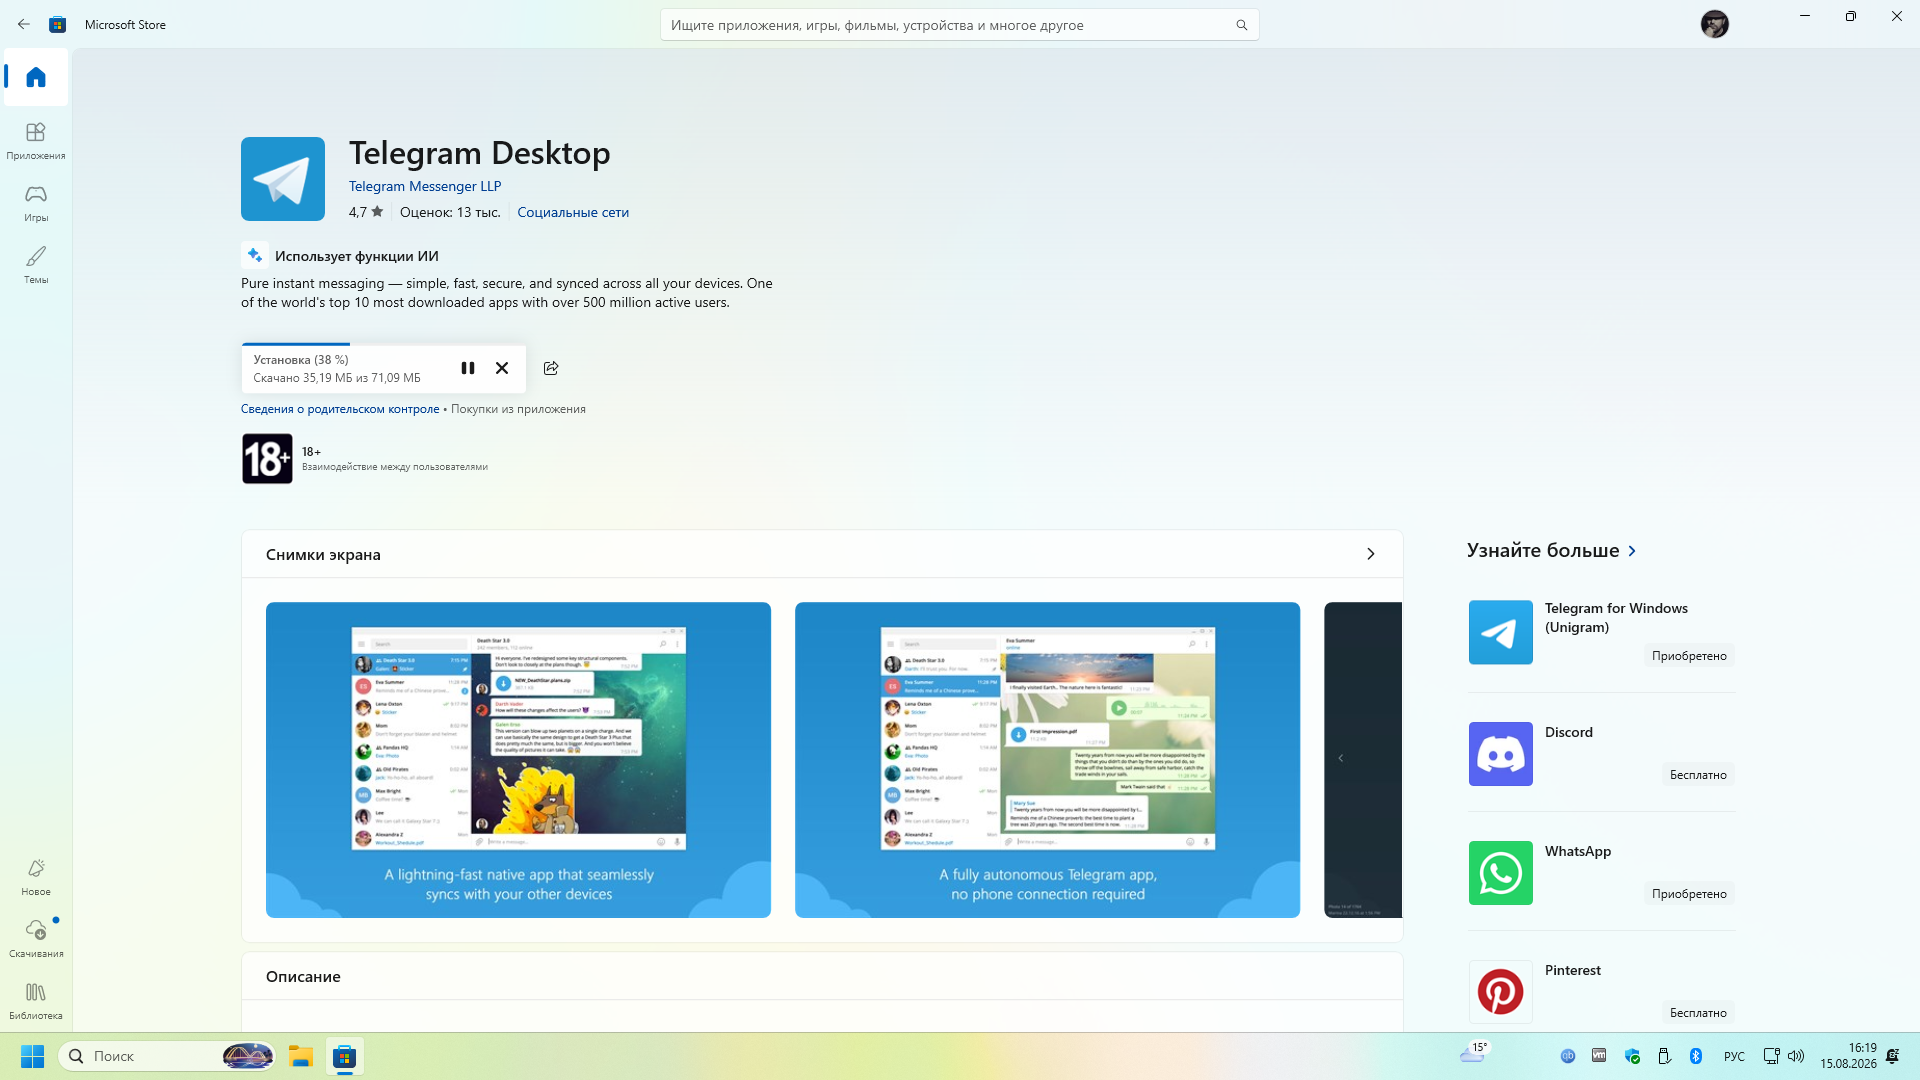Screen dimensions: 1920x1080
Task: Click the VMware tray icon
Action: click(x=1599, y=1056)
